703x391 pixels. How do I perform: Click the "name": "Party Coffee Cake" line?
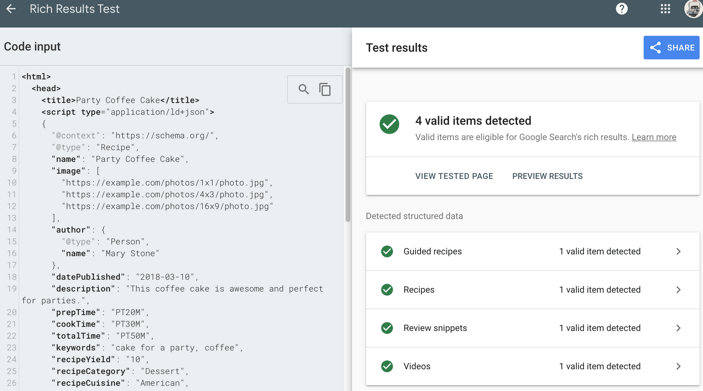pyautogui.click(x=120, y=159)
